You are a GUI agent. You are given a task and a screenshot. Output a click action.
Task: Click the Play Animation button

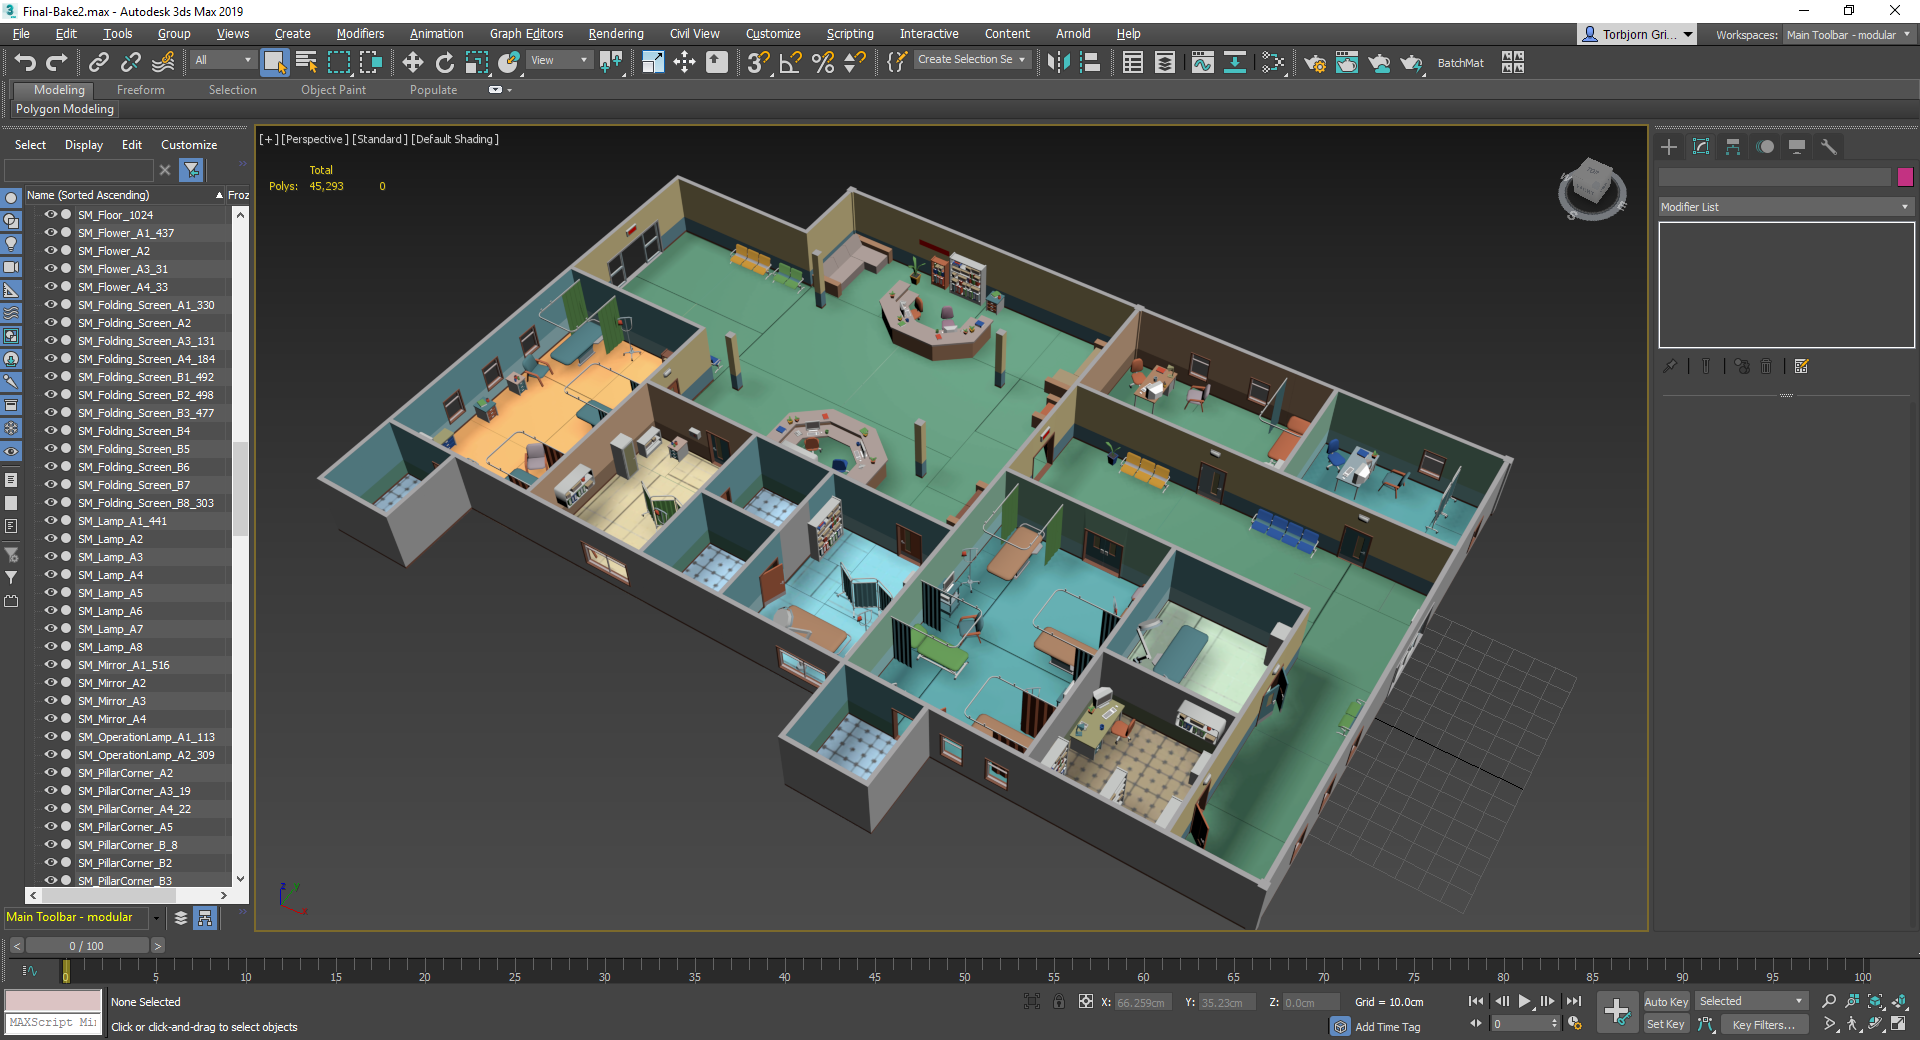coord(1524,1001)
